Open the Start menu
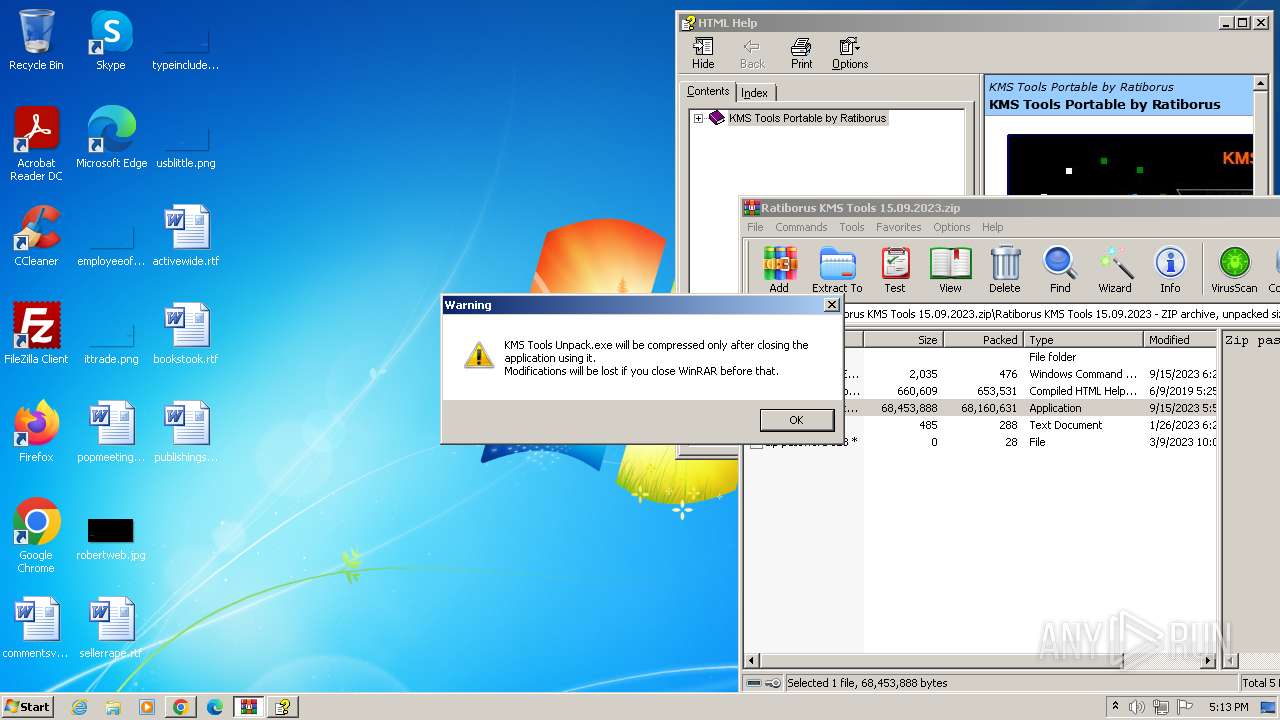 [27, 706]
